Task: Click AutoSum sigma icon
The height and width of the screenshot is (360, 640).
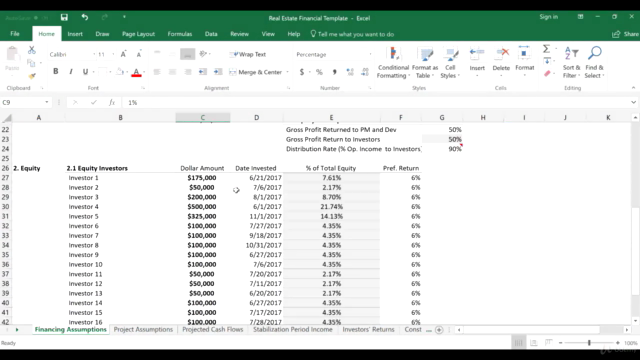Action: (546, 49)
